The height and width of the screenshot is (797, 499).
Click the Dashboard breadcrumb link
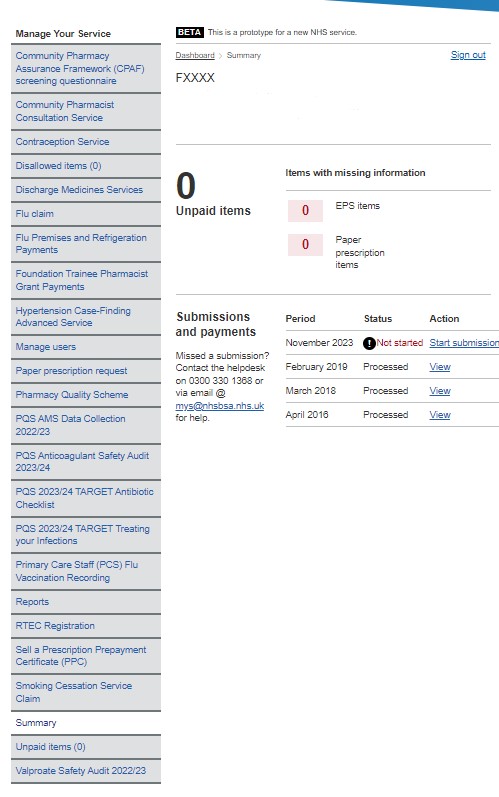coord(195,55)
